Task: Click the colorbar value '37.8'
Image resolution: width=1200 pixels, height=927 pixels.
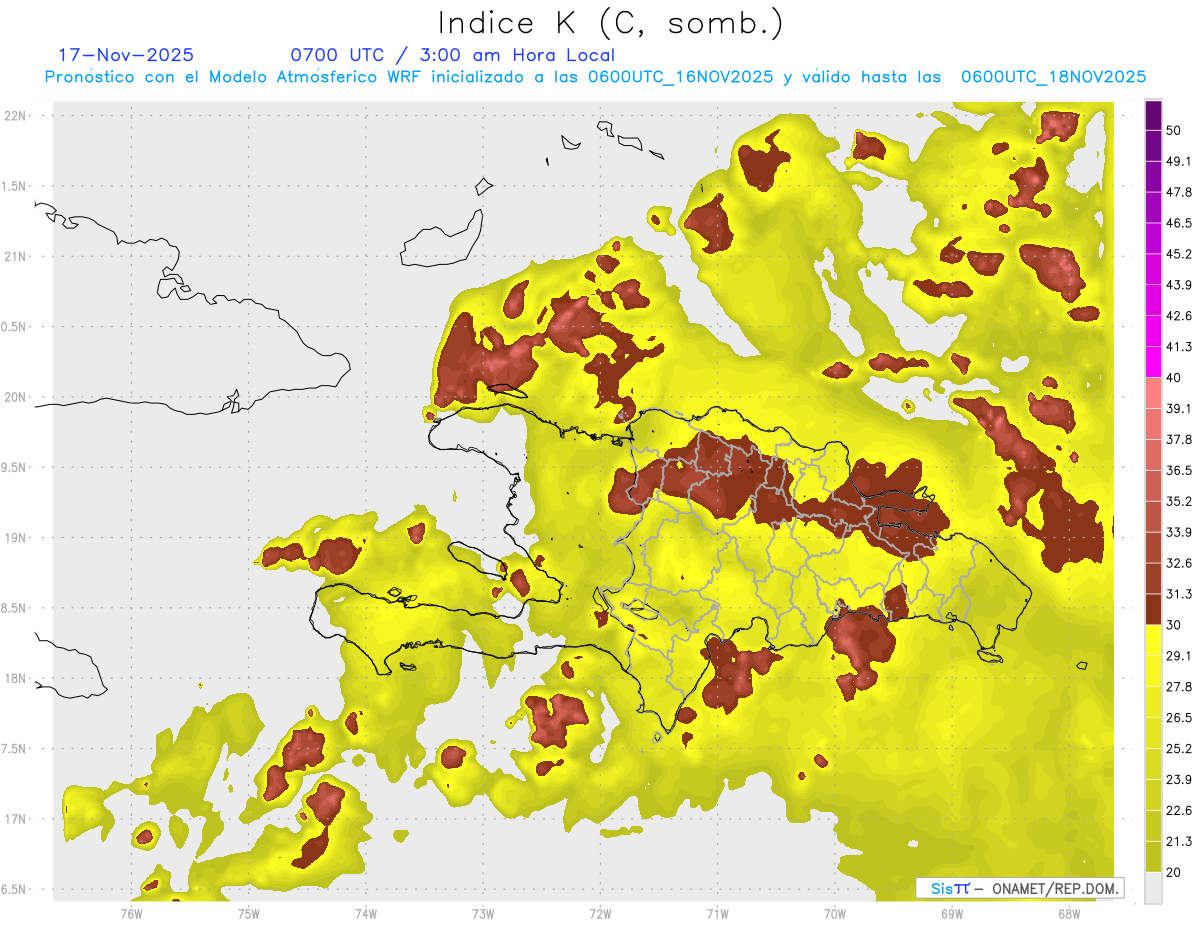Action: pos(1179,439)
